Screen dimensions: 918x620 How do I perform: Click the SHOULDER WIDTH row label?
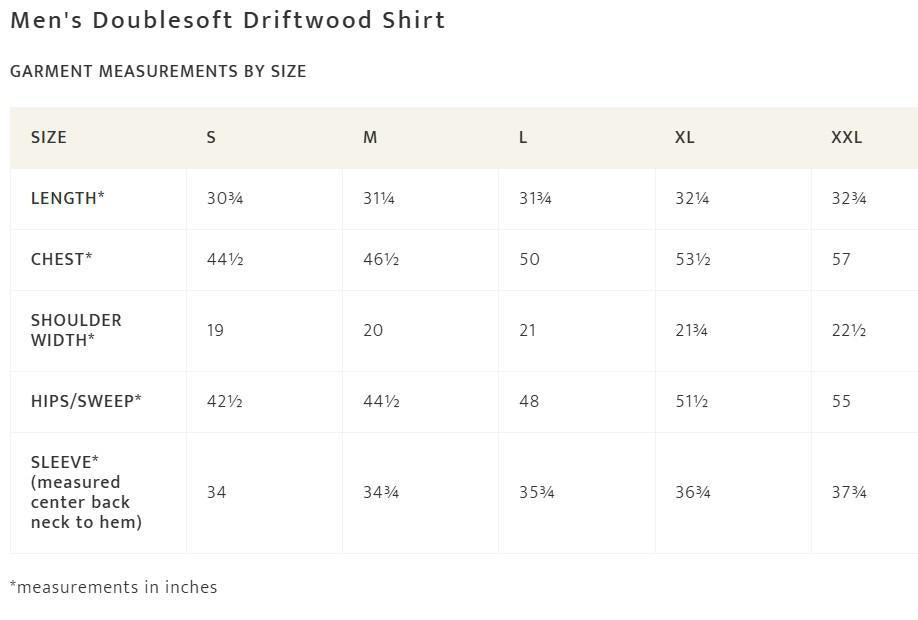tap(76, 330)
